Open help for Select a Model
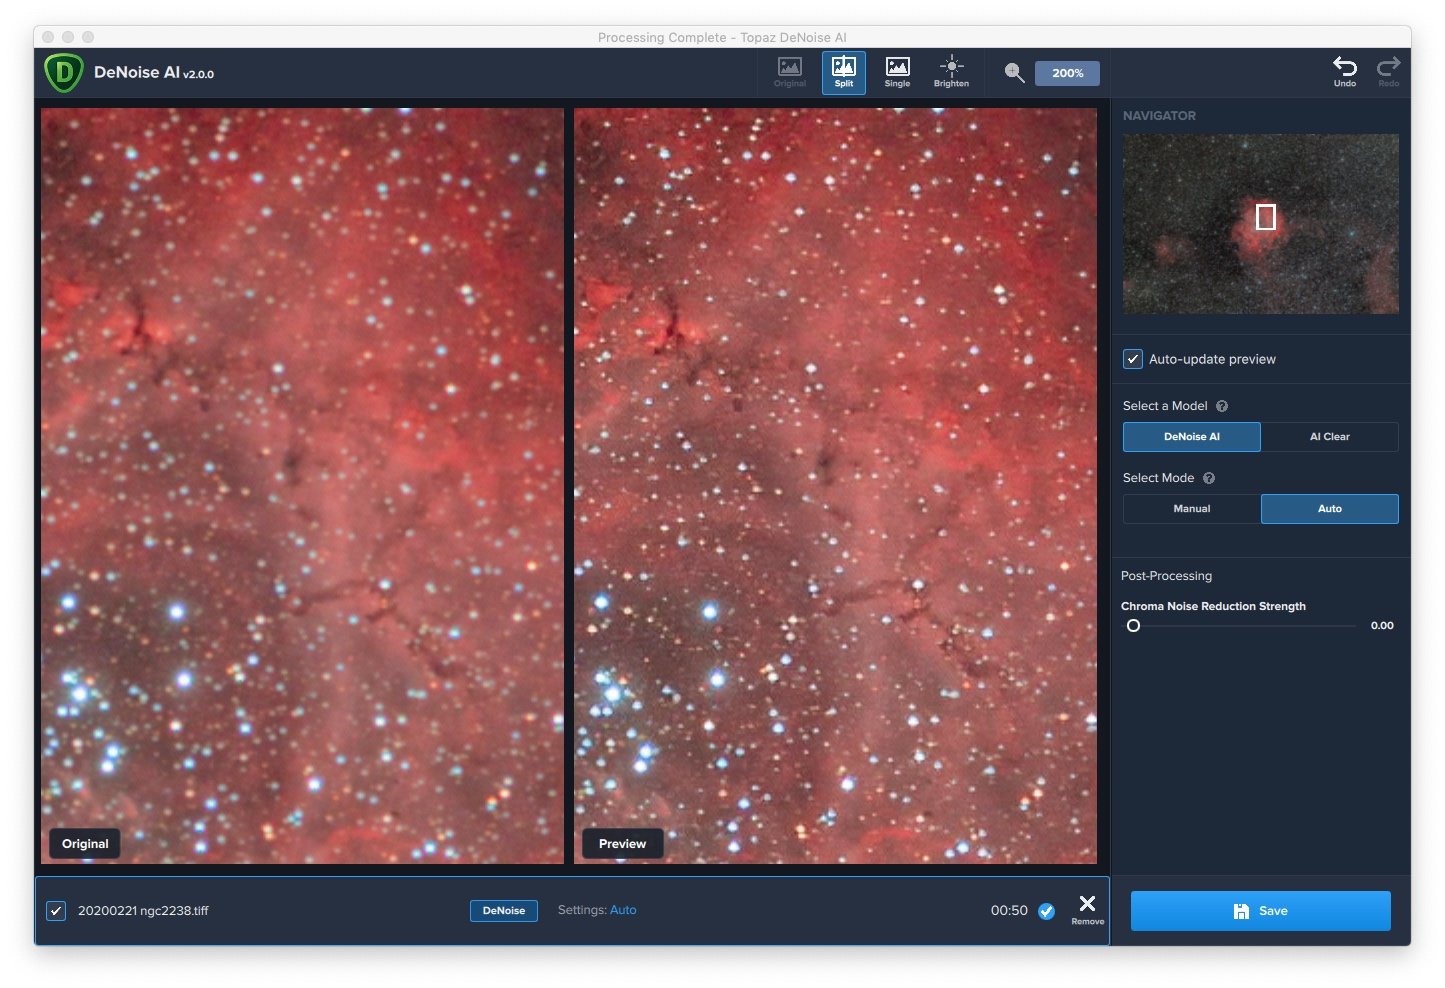The image size is (1445, 988). (1222, 406)
